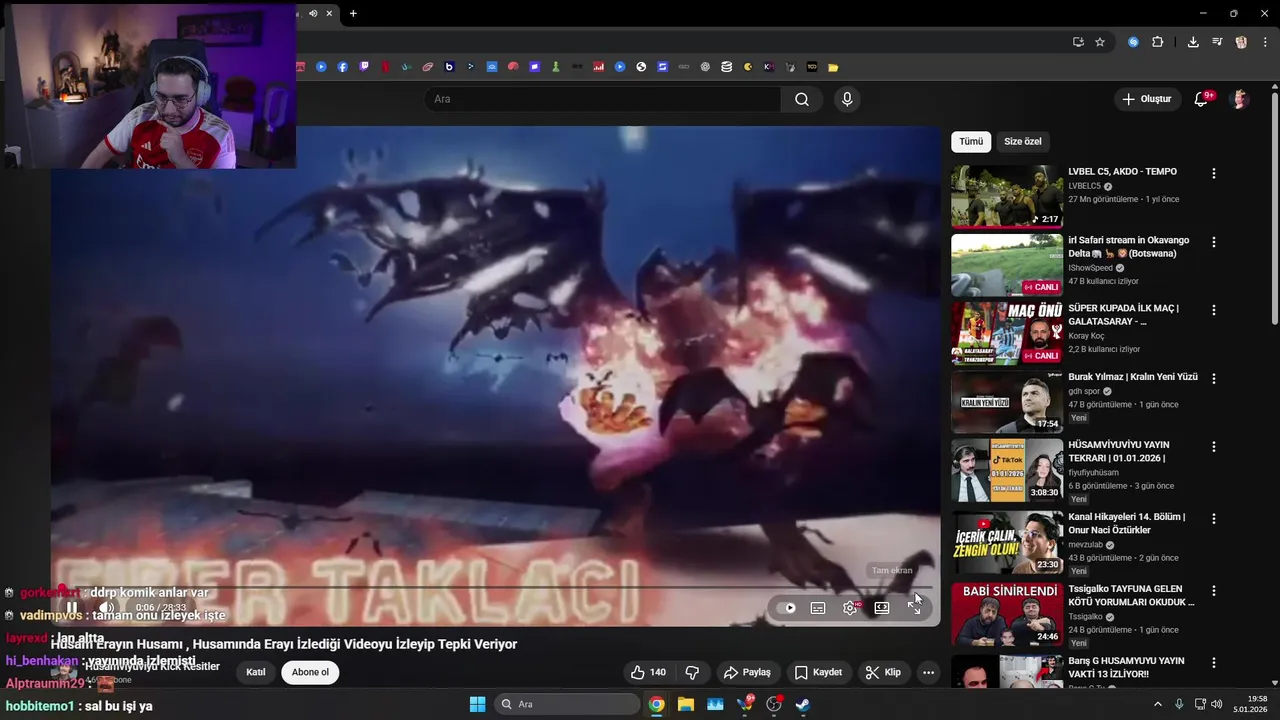The height and width of the screenshot is (720, 1280).
Task: Open YouTube notifications bell
Action: 1202,99
